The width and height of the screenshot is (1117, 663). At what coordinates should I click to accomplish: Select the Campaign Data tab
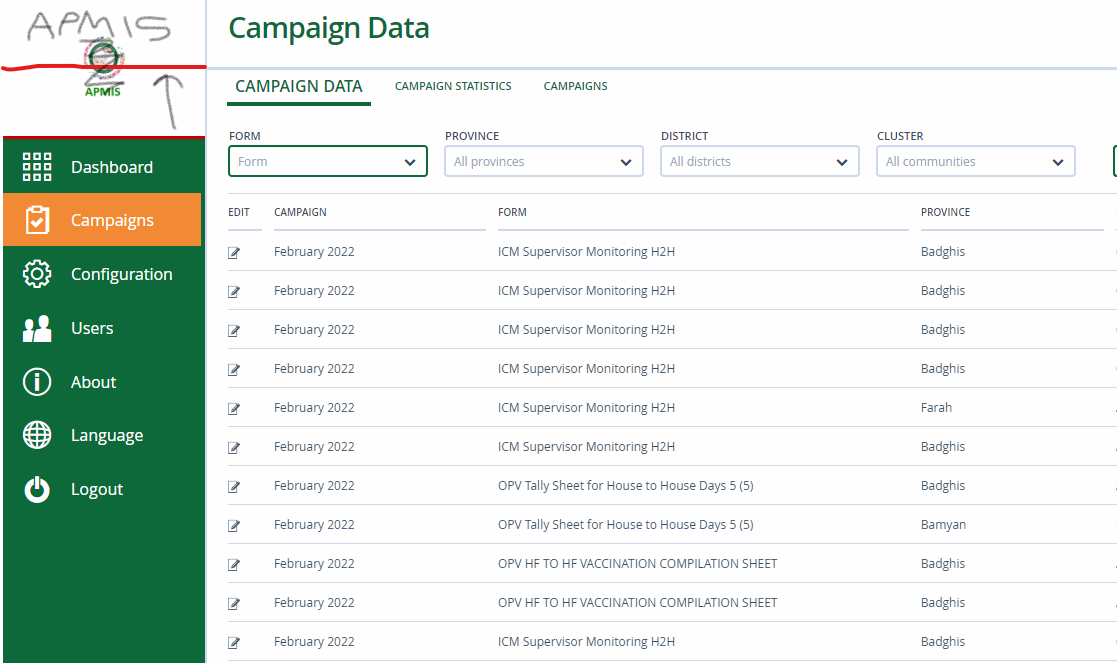tap(298, 86)
